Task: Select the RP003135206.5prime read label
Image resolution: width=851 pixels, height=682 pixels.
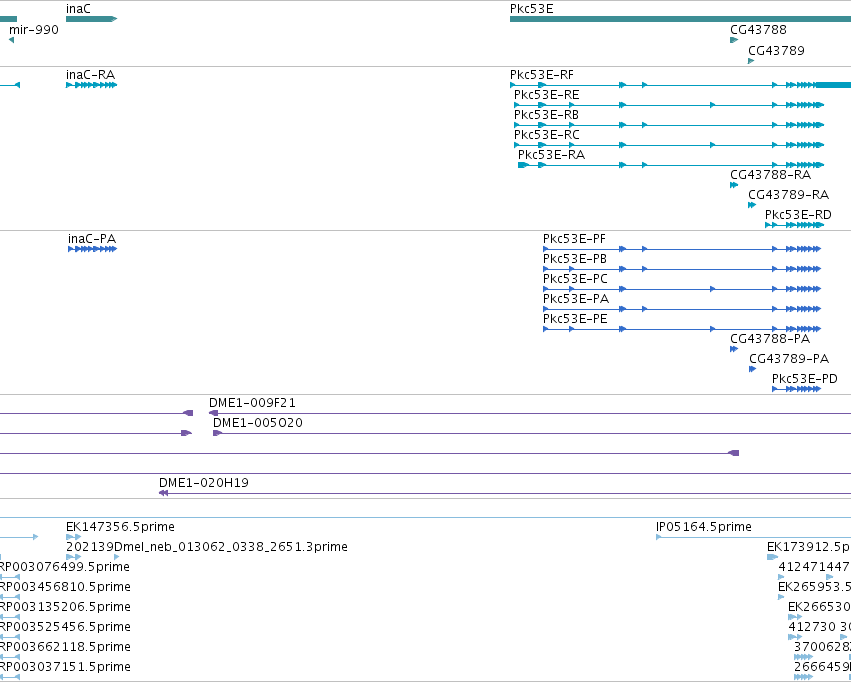Action: click(65, 607)
